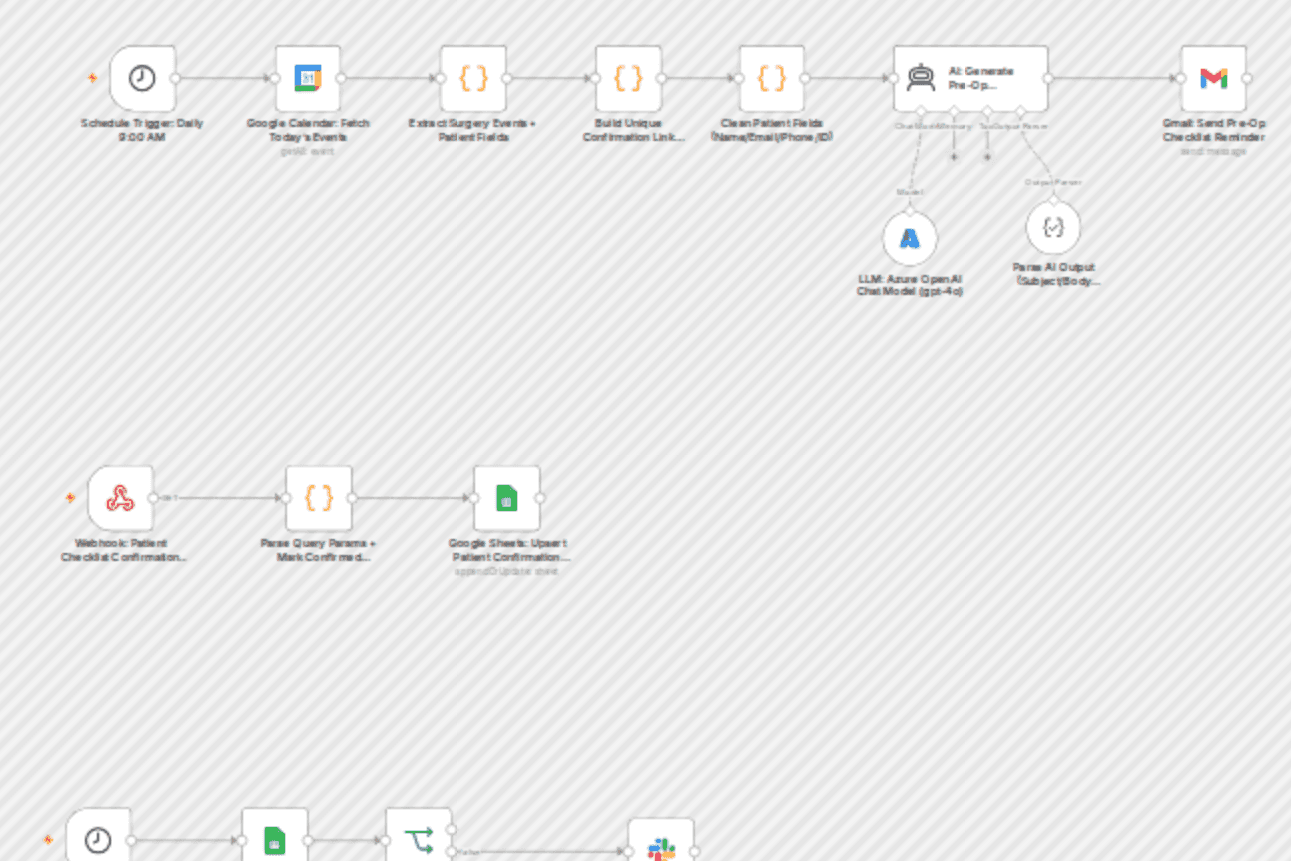Select the AI Generate Pre-Op agent node
The height and width of the screenshot is (861, 1291).
971,78
